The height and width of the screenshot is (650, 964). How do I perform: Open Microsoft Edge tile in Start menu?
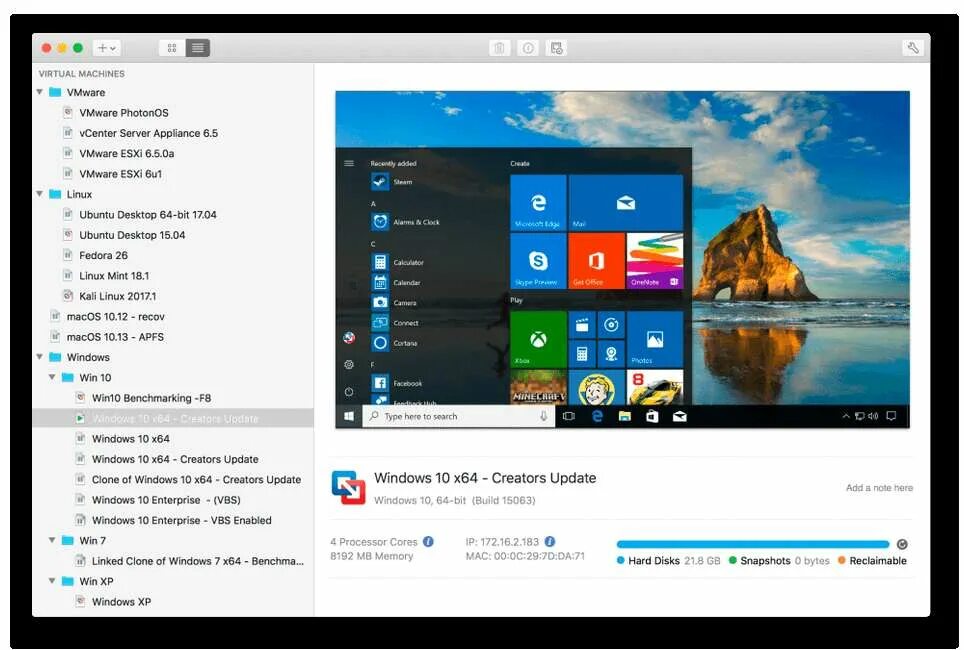[538, 202]
